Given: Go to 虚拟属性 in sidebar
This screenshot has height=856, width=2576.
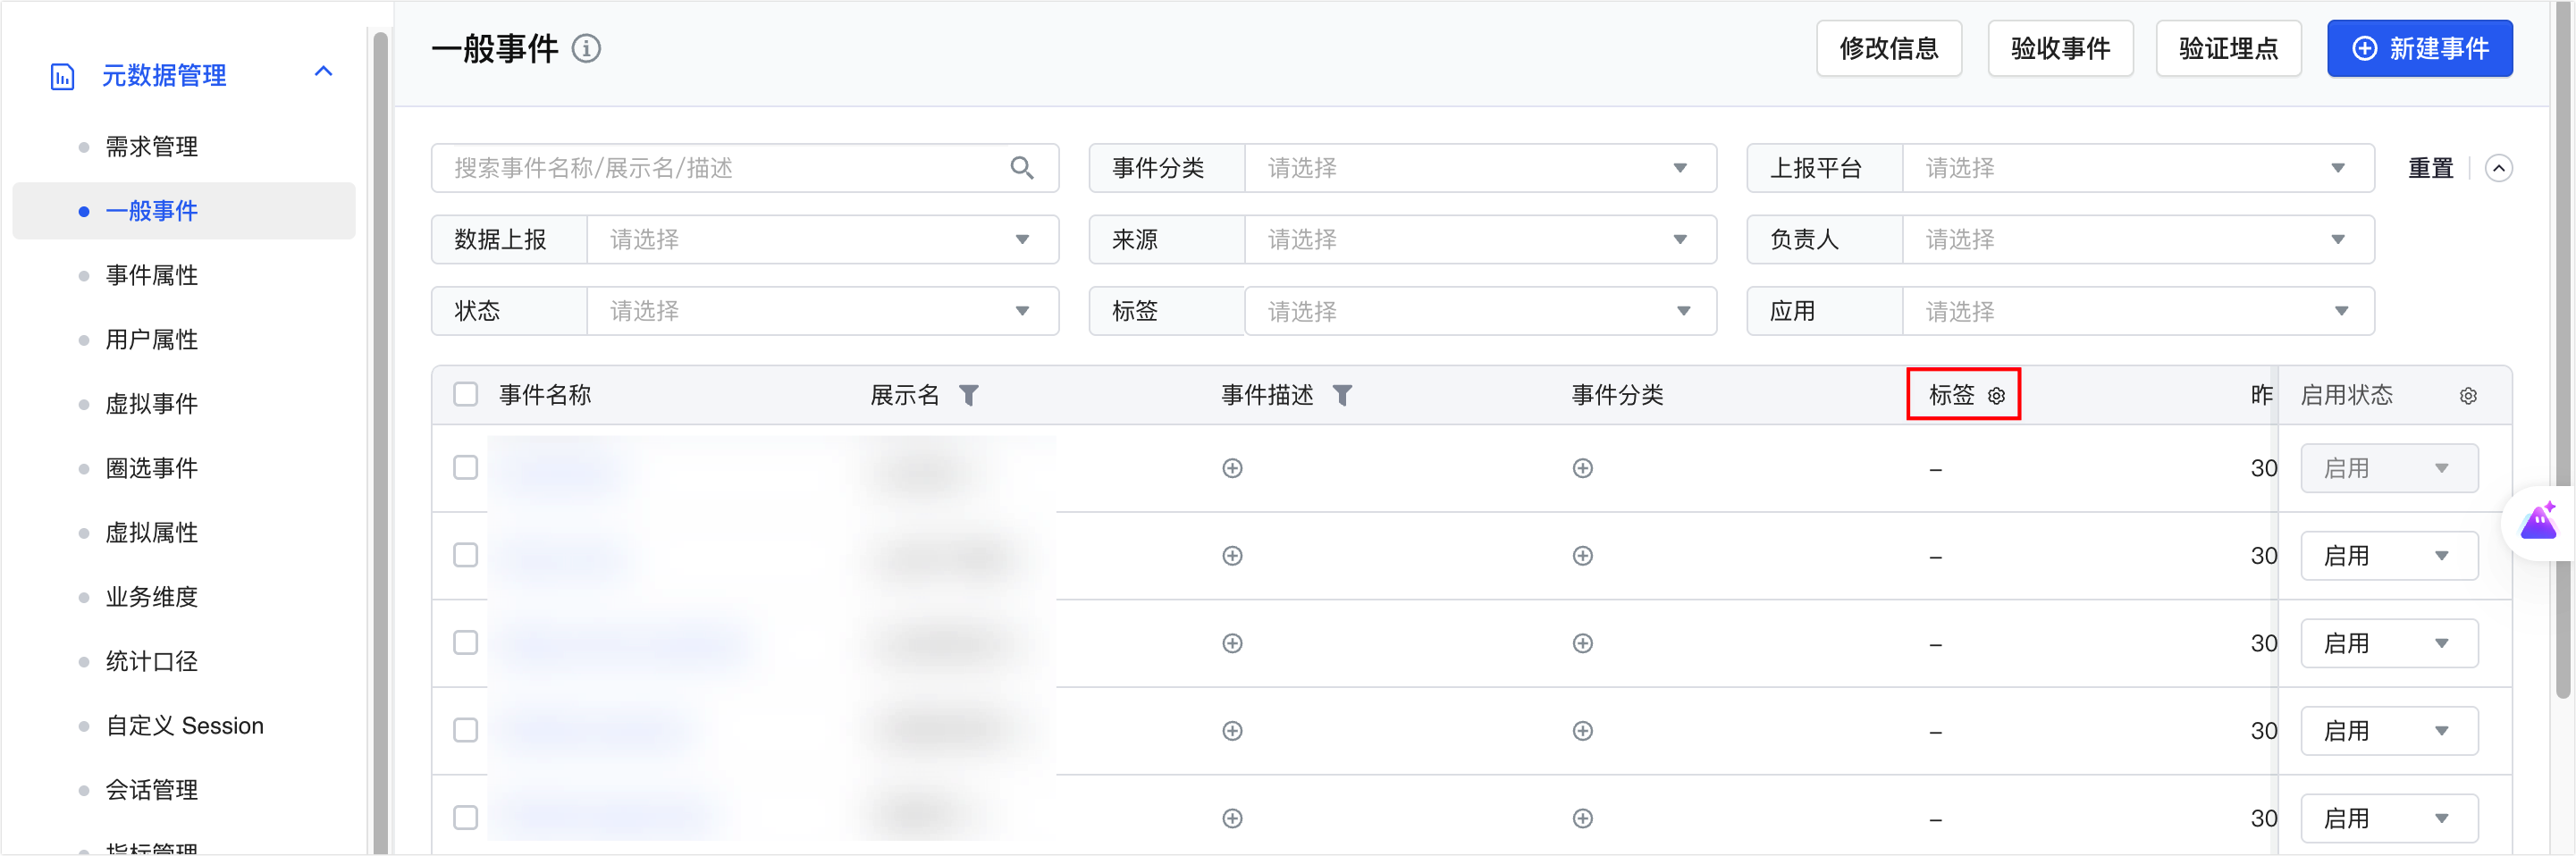Looking at the screenshot, I should (x=152, y=533).
